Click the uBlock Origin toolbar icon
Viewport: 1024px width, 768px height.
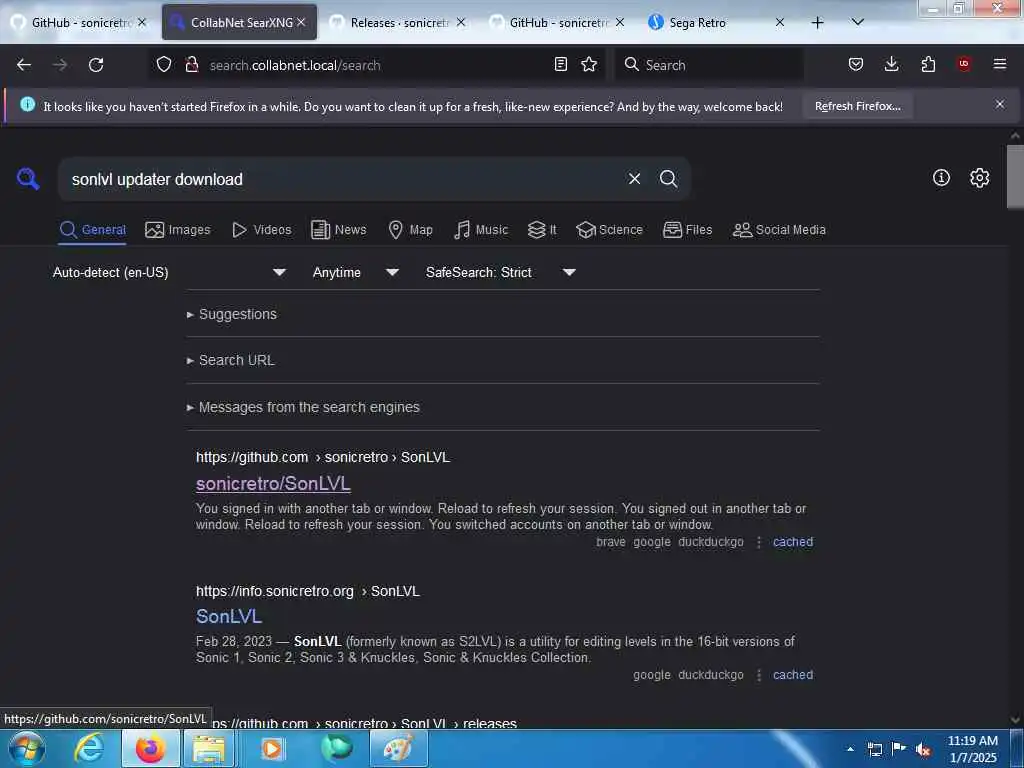coord(964,64)
